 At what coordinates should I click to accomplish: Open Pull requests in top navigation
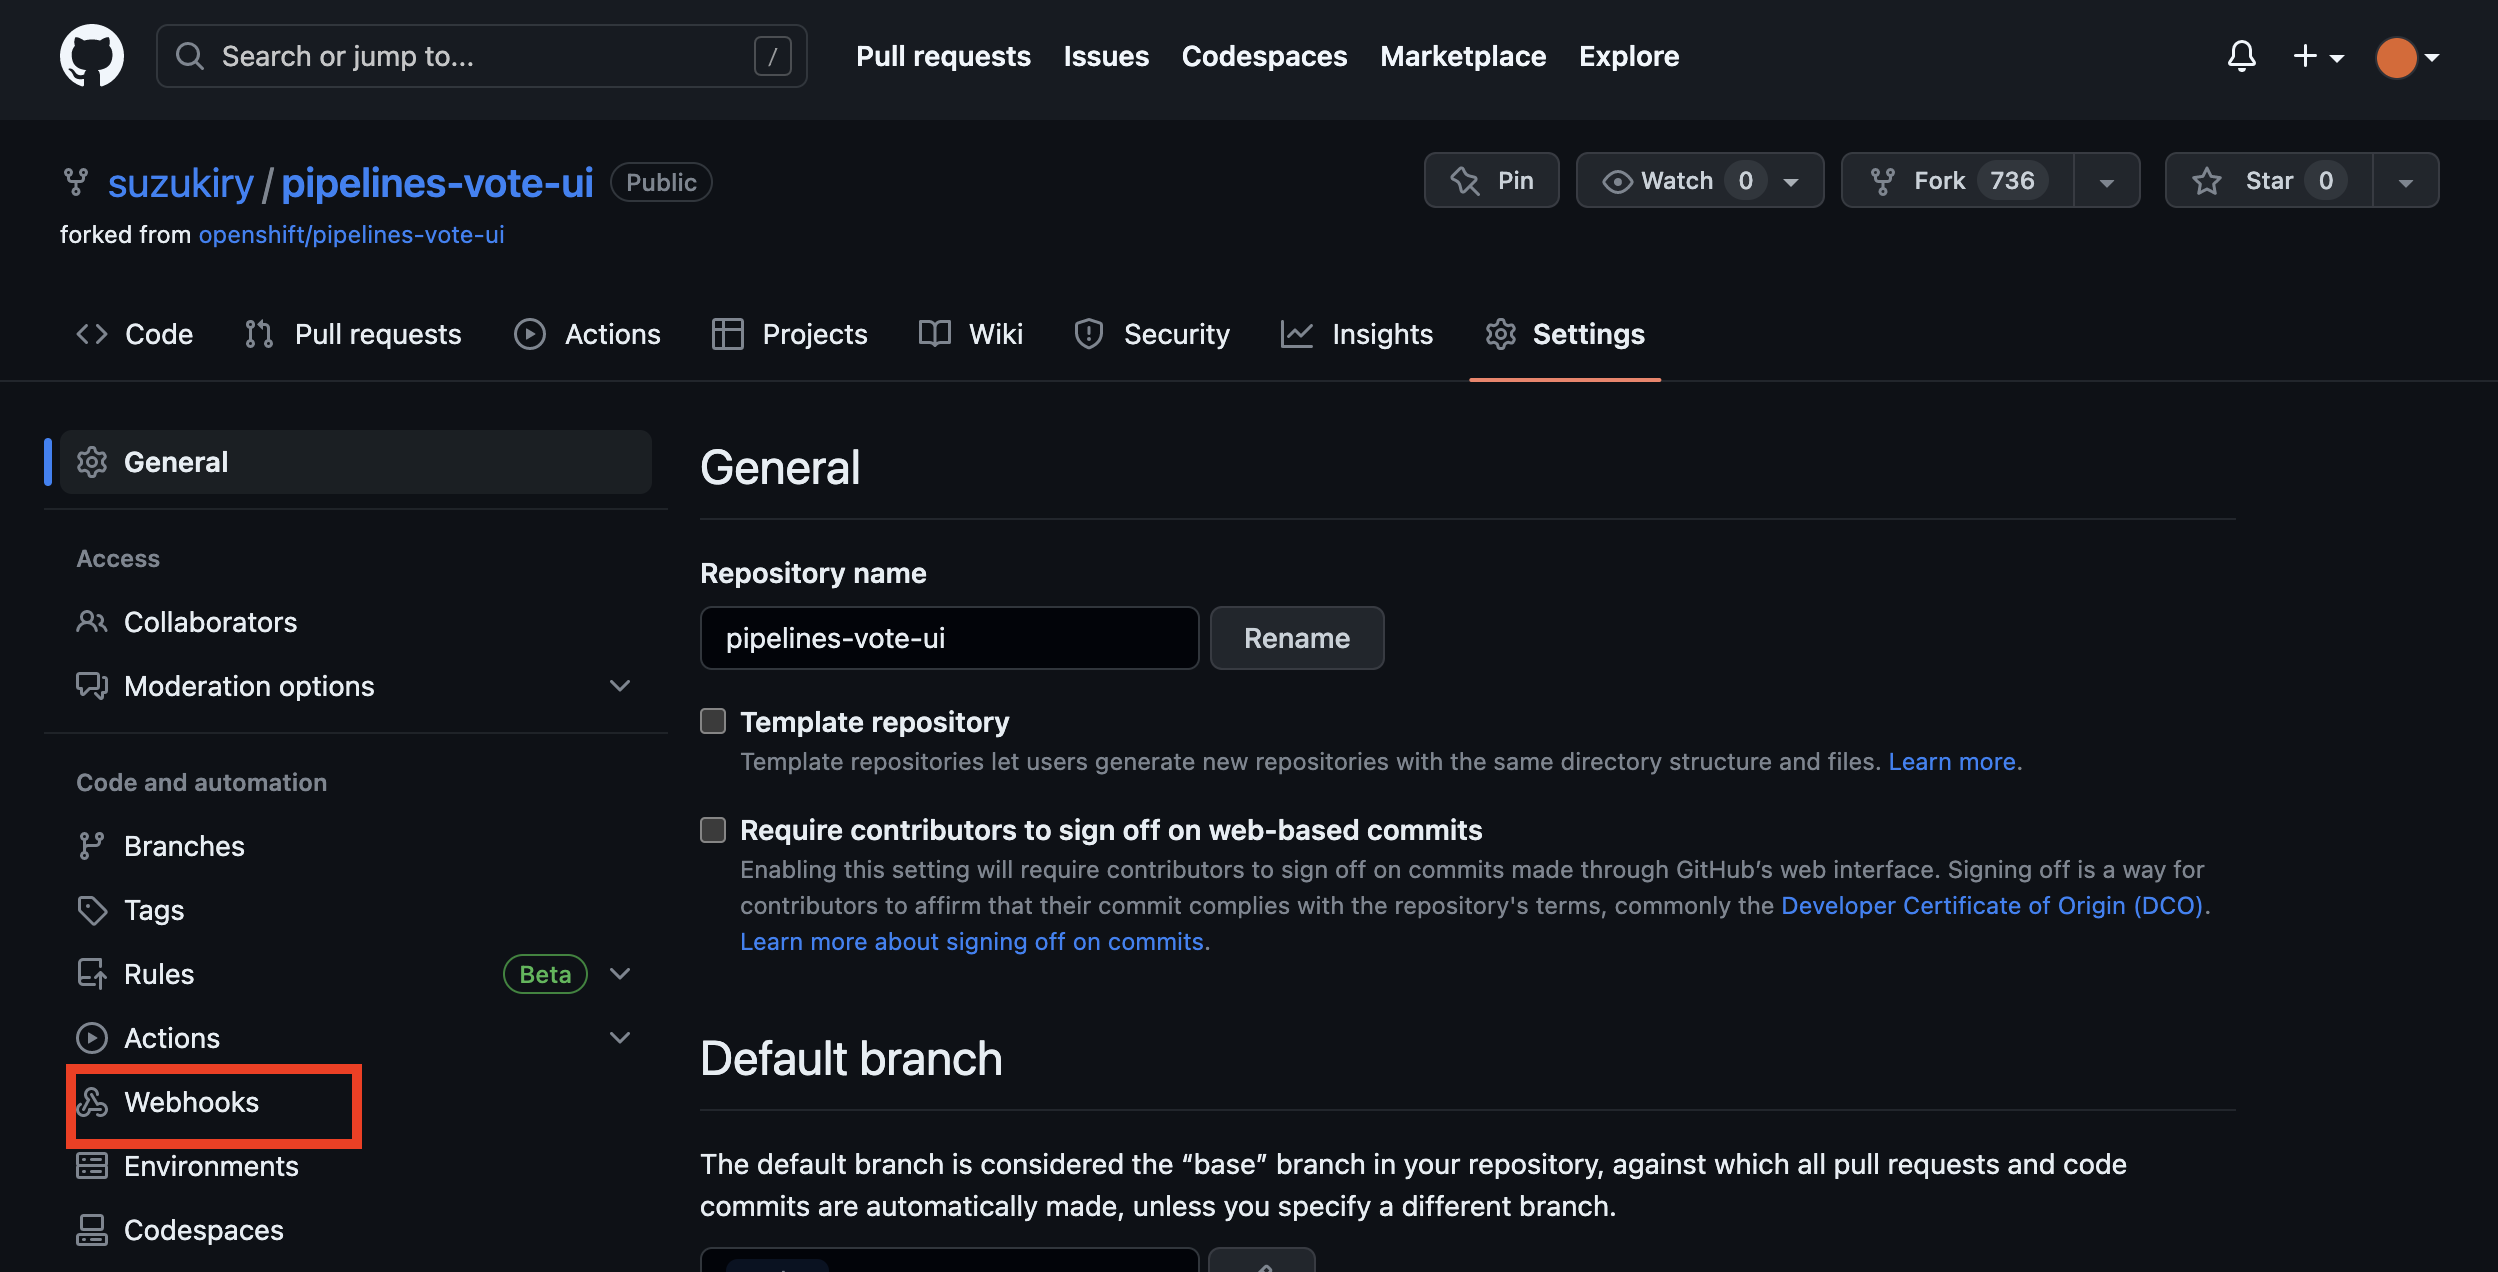(x=943, y=56)
